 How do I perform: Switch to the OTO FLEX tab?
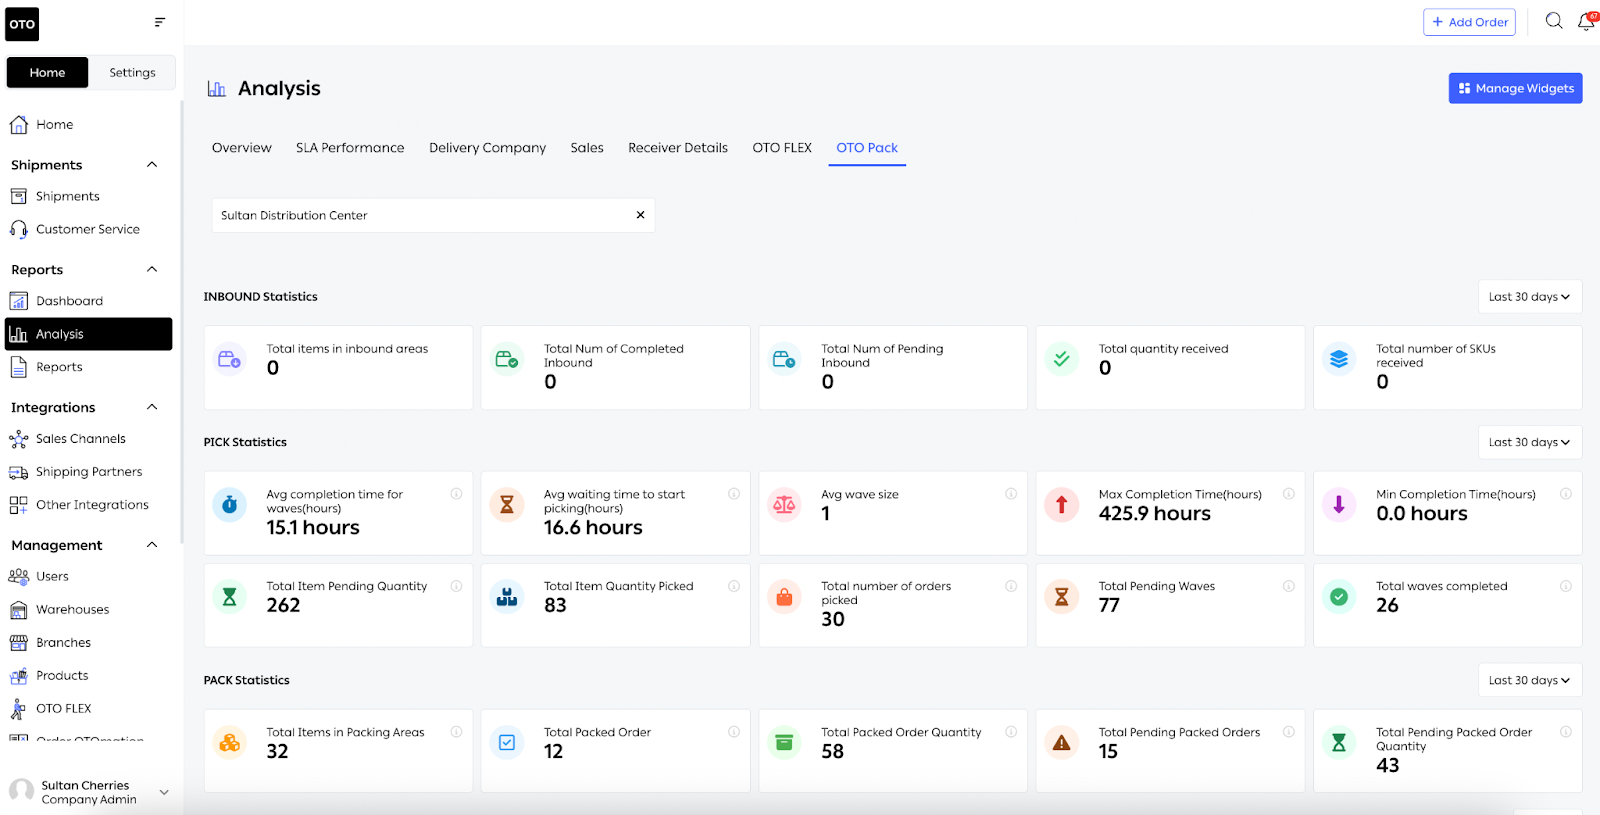[x=782, y=148]
